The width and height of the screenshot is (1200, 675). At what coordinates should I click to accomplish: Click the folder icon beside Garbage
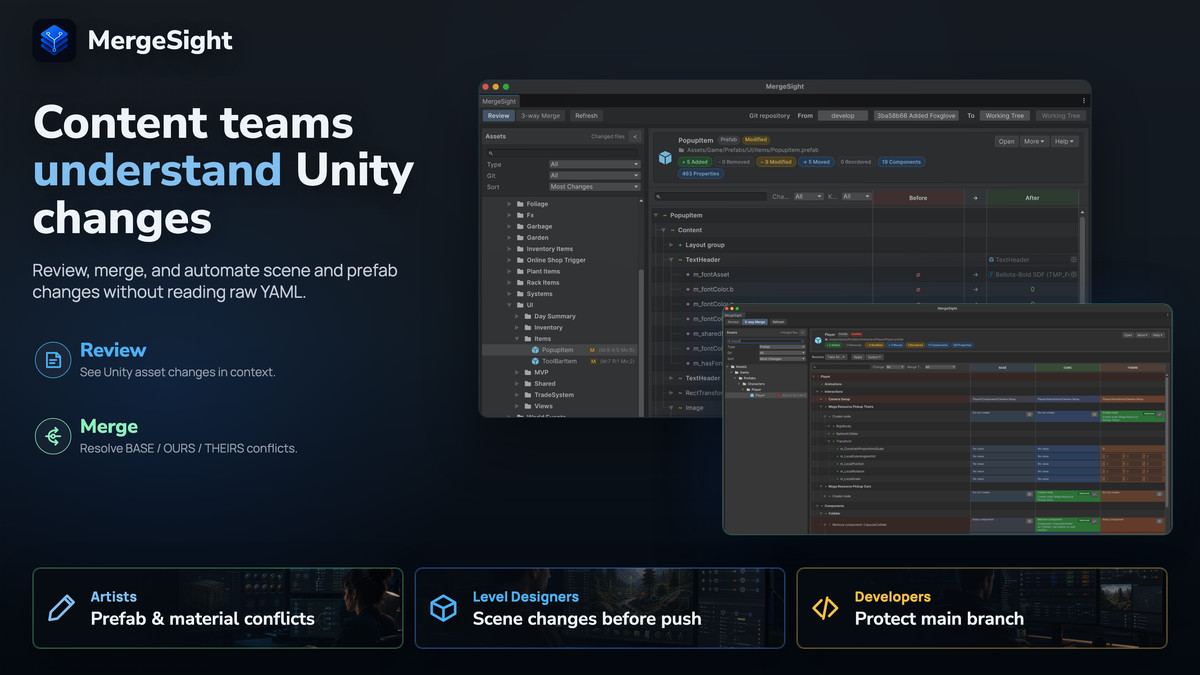point(519,226)
